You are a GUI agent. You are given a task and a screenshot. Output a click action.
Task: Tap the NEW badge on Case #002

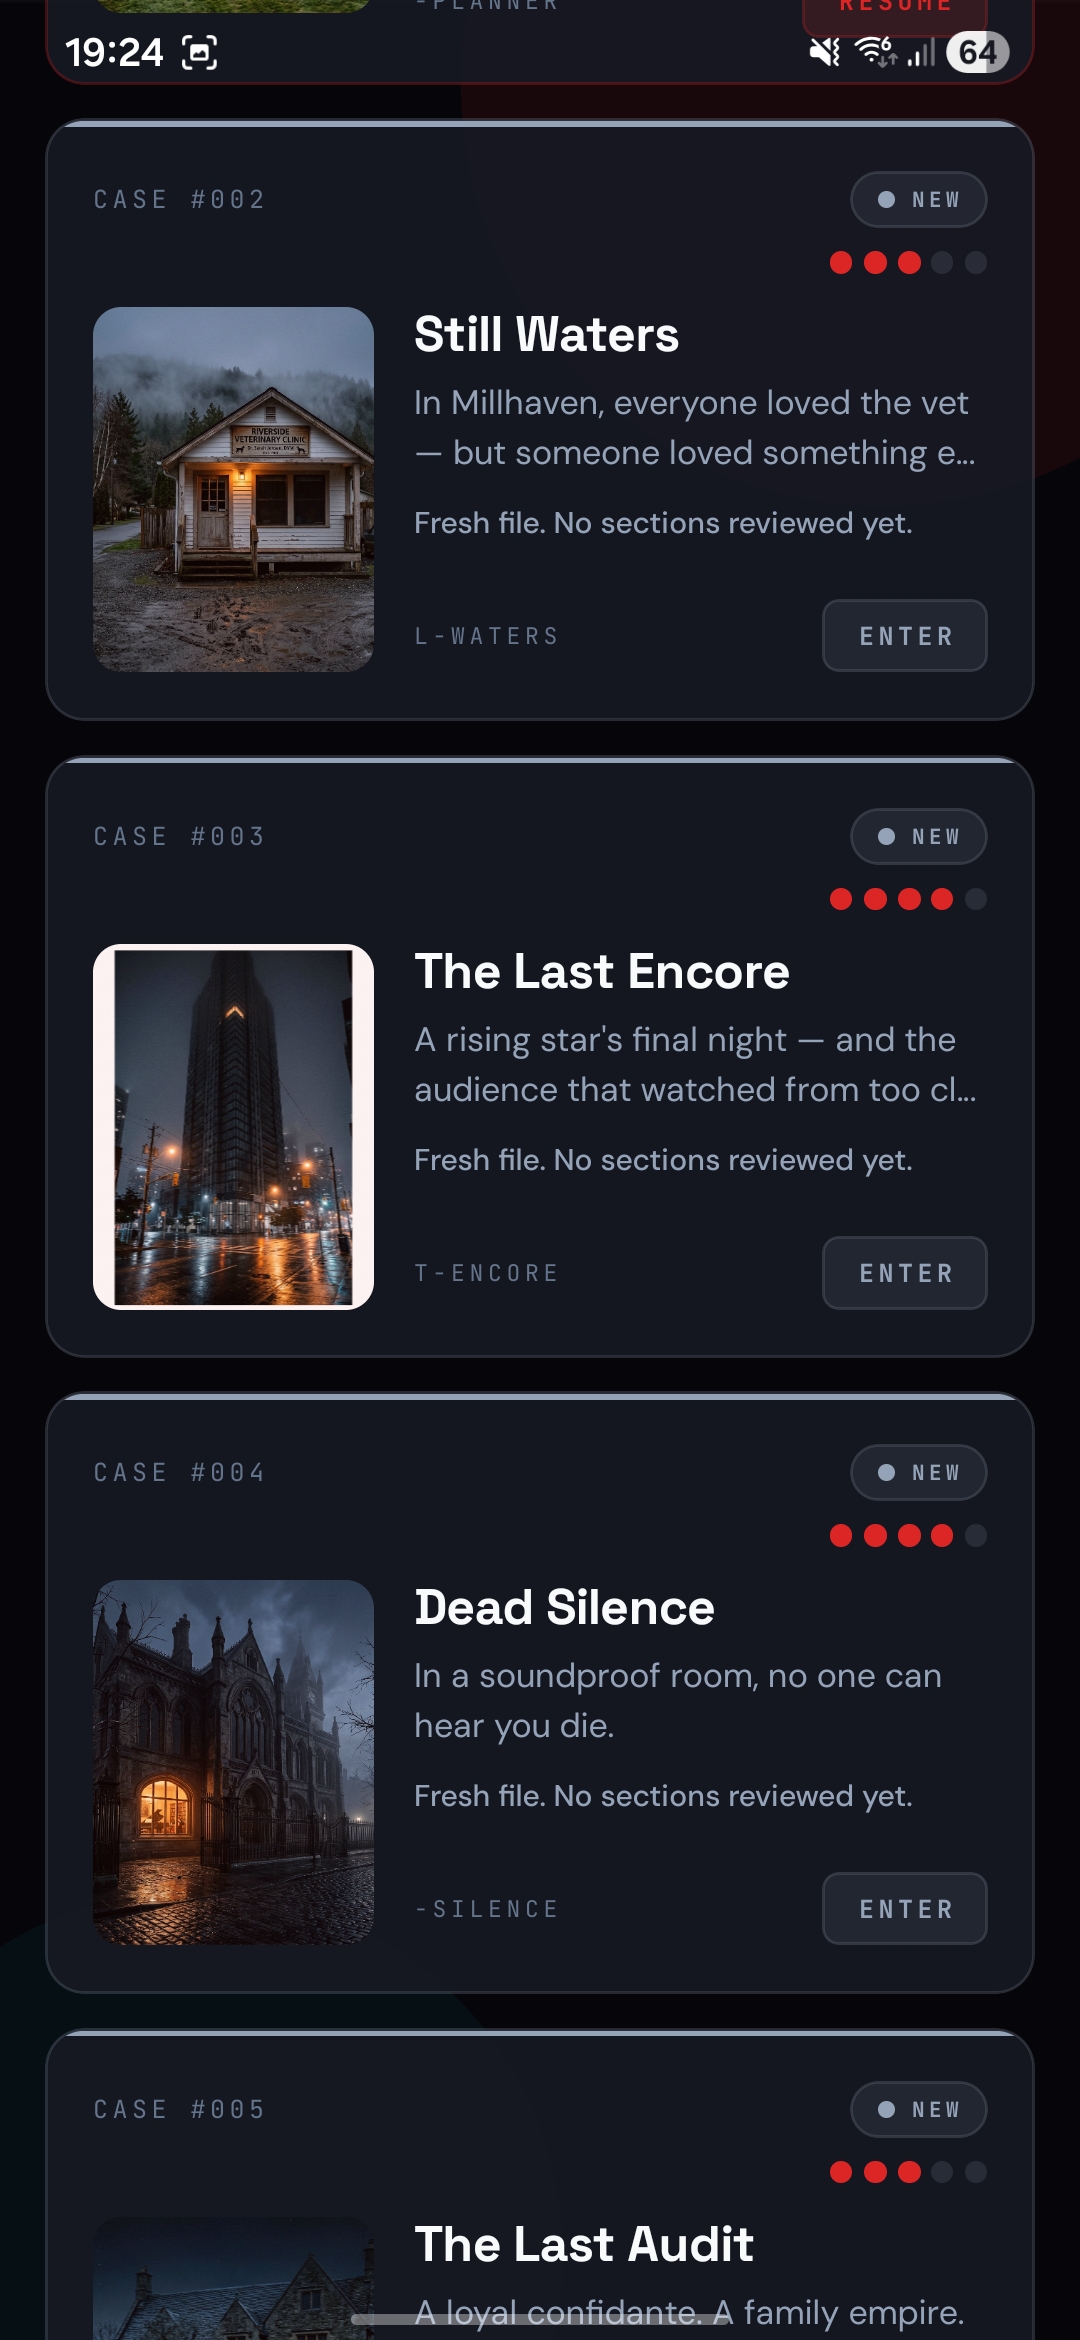pyautogui.click(x=919, y=200)
